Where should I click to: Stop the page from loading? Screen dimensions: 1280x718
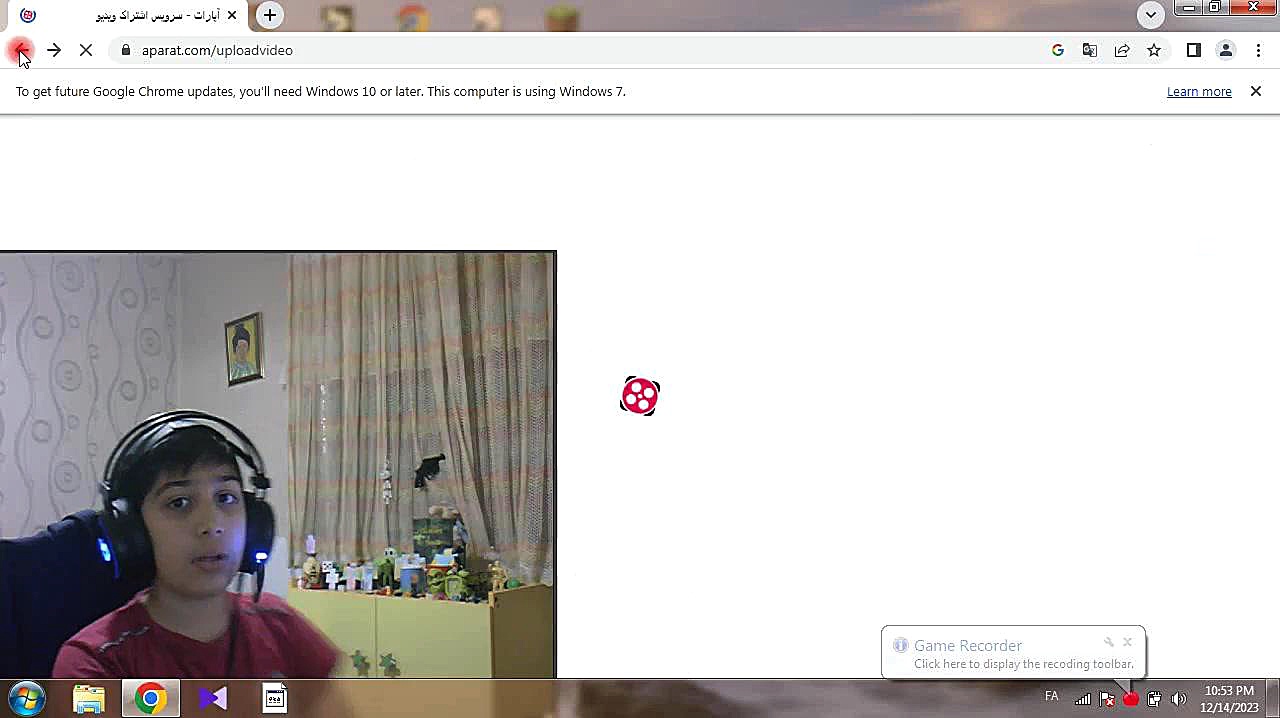[86, 50]
